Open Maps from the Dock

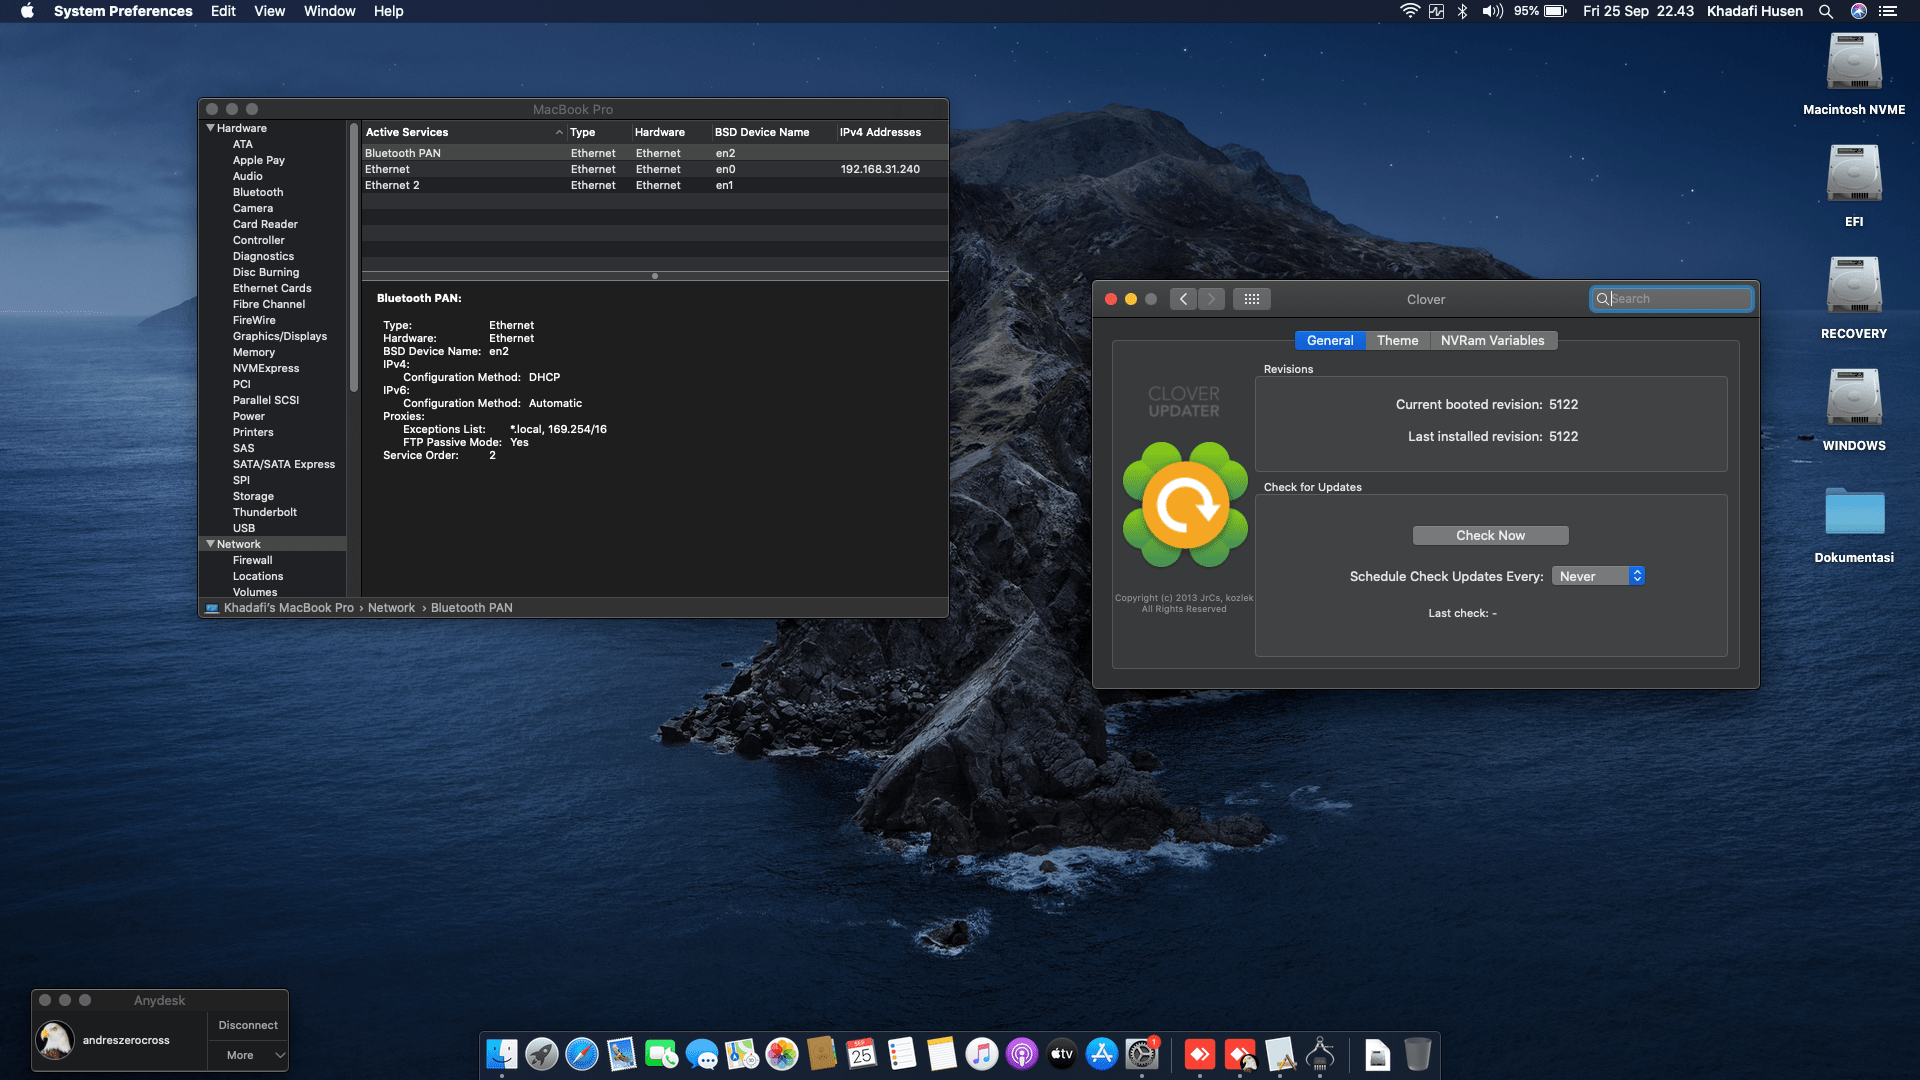[742, 1054]
